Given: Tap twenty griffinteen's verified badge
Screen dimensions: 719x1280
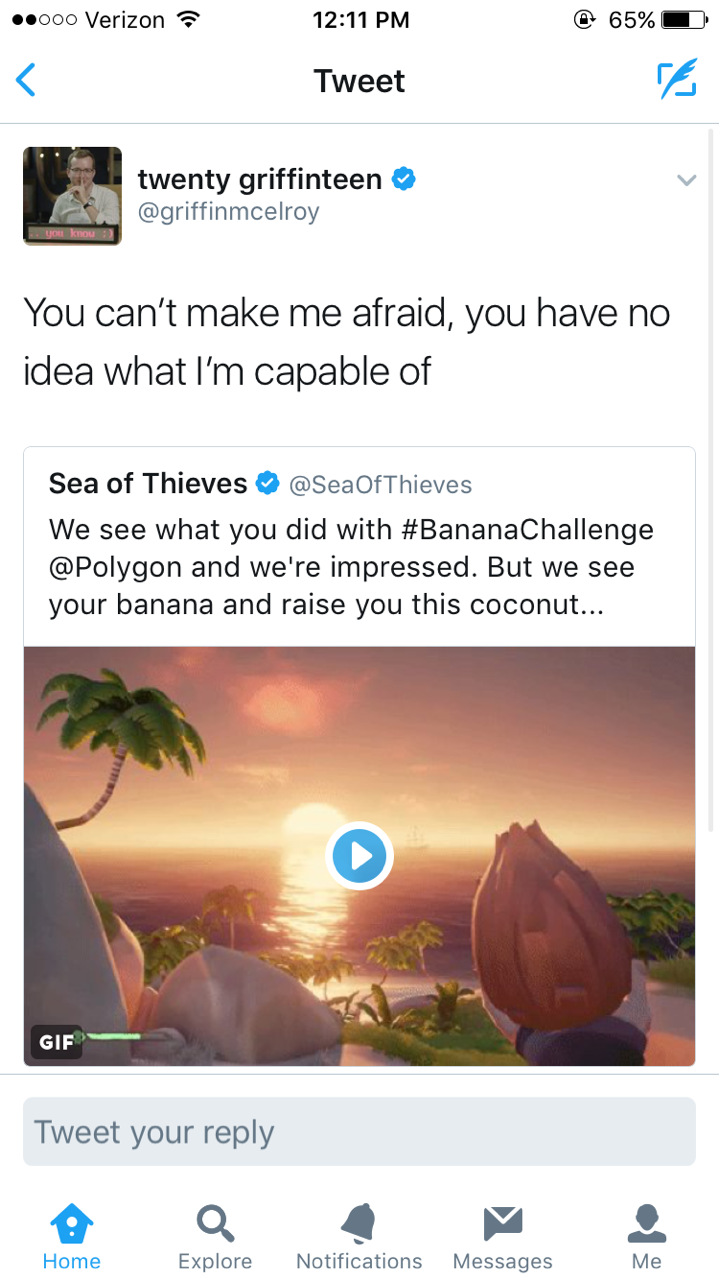Looking at the screenshot, I should 404,179.
